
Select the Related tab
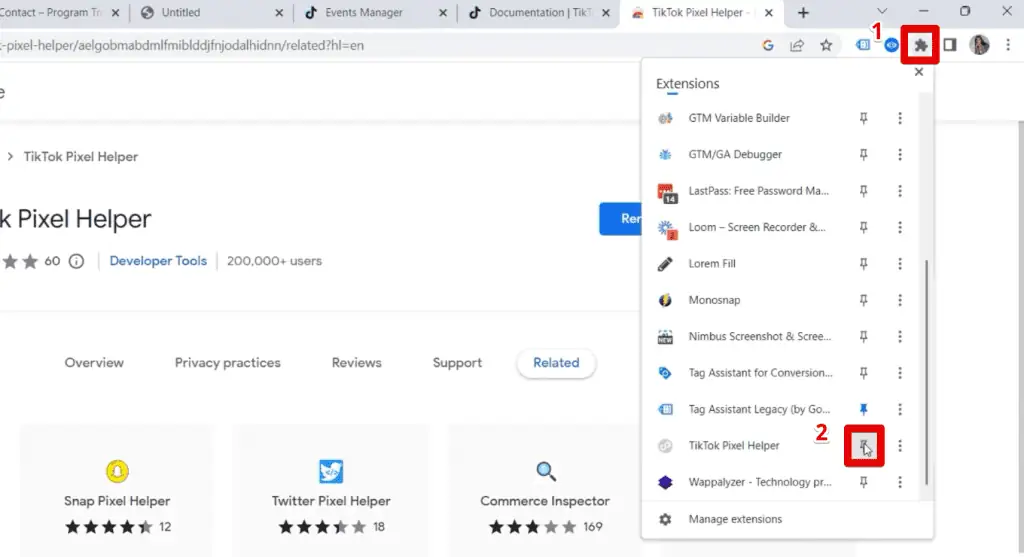click(556, 363)
